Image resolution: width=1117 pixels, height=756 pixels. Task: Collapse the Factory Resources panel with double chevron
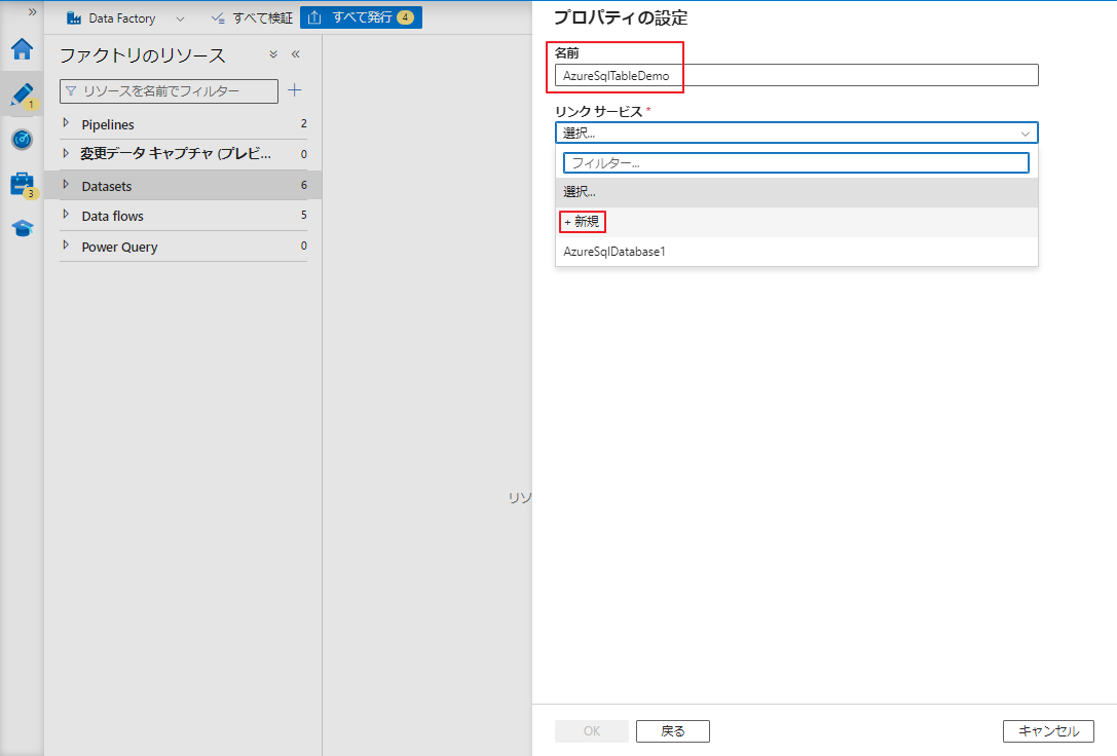(x=296, y=54)
